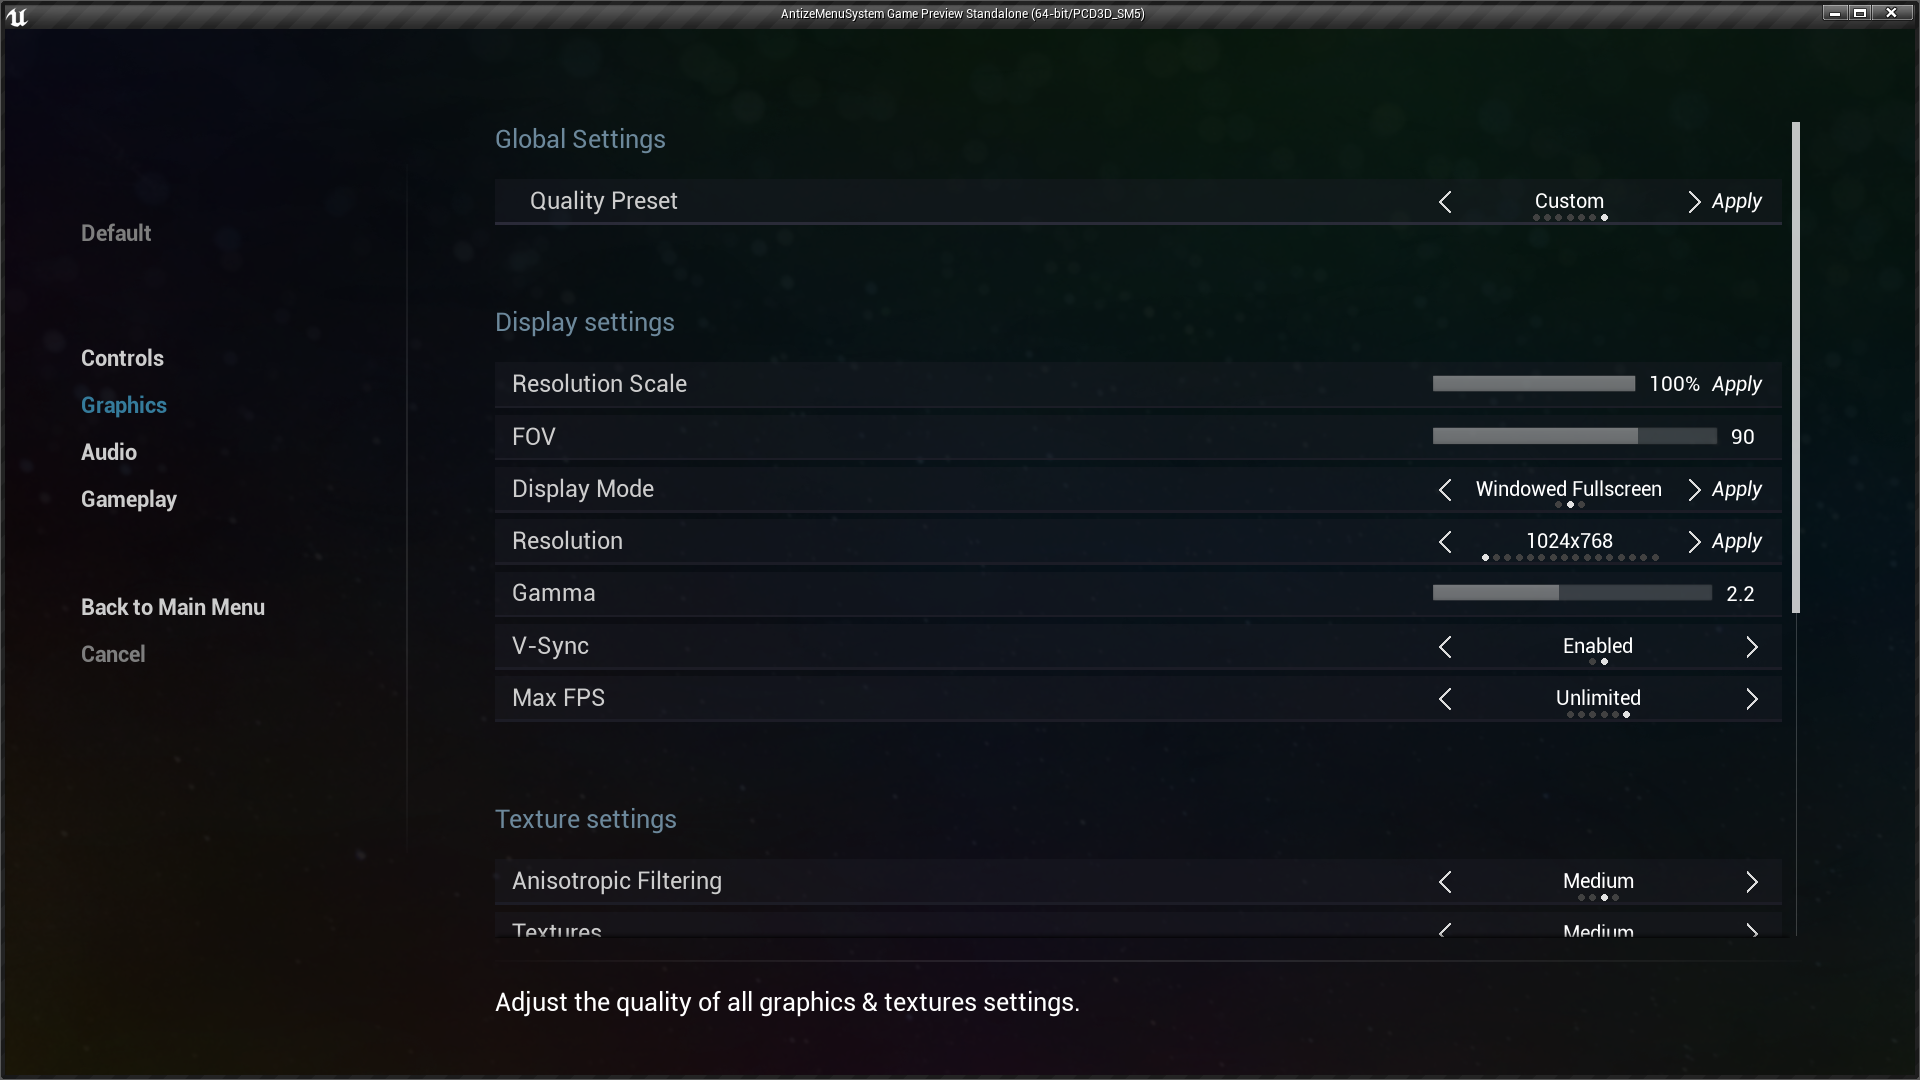Click the Gamma slider bar
1920x1080 pixels.
[x=1571, y=593]
